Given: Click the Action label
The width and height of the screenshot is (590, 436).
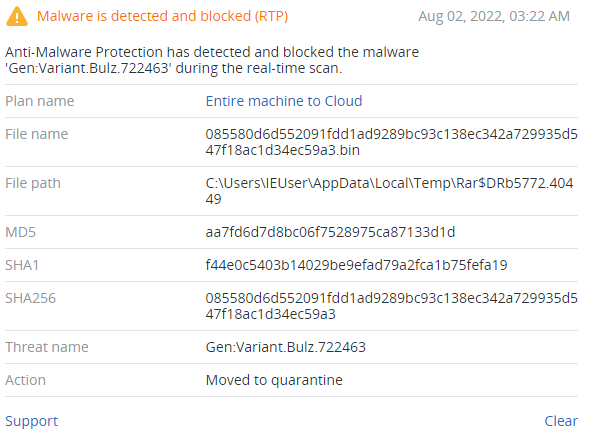Looking at the screenshot, I should [x=26, y=380].
